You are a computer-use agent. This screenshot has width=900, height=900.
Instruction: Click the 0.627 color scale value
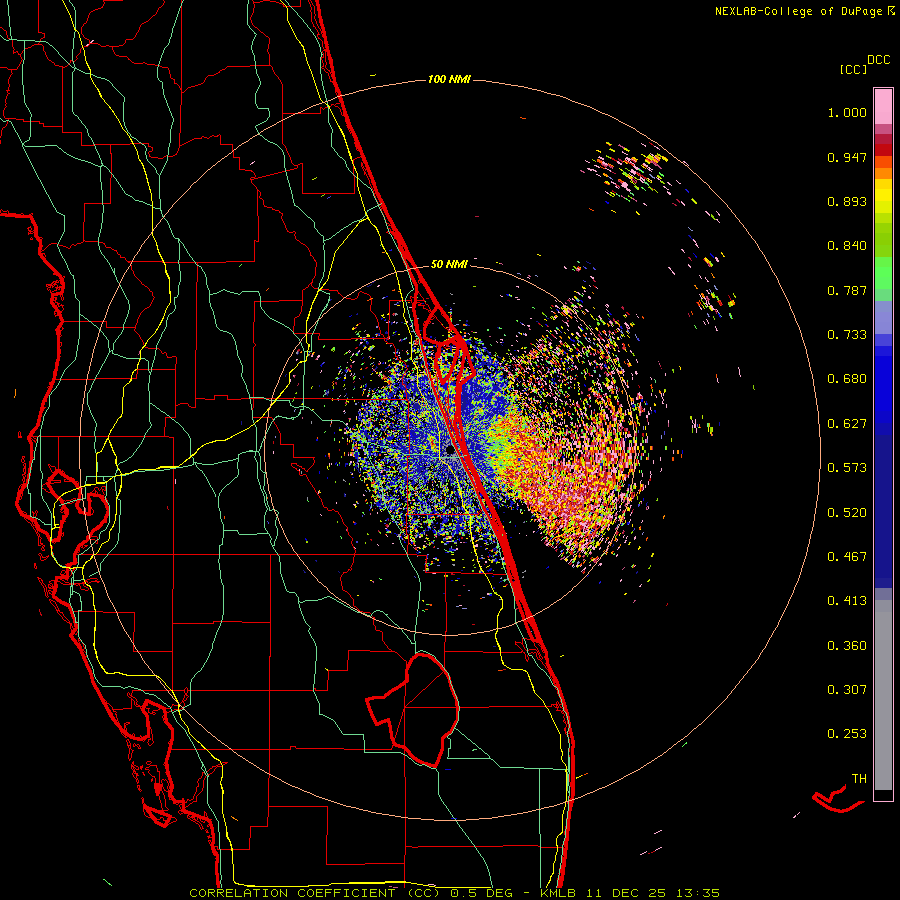(x=847, y=424)
